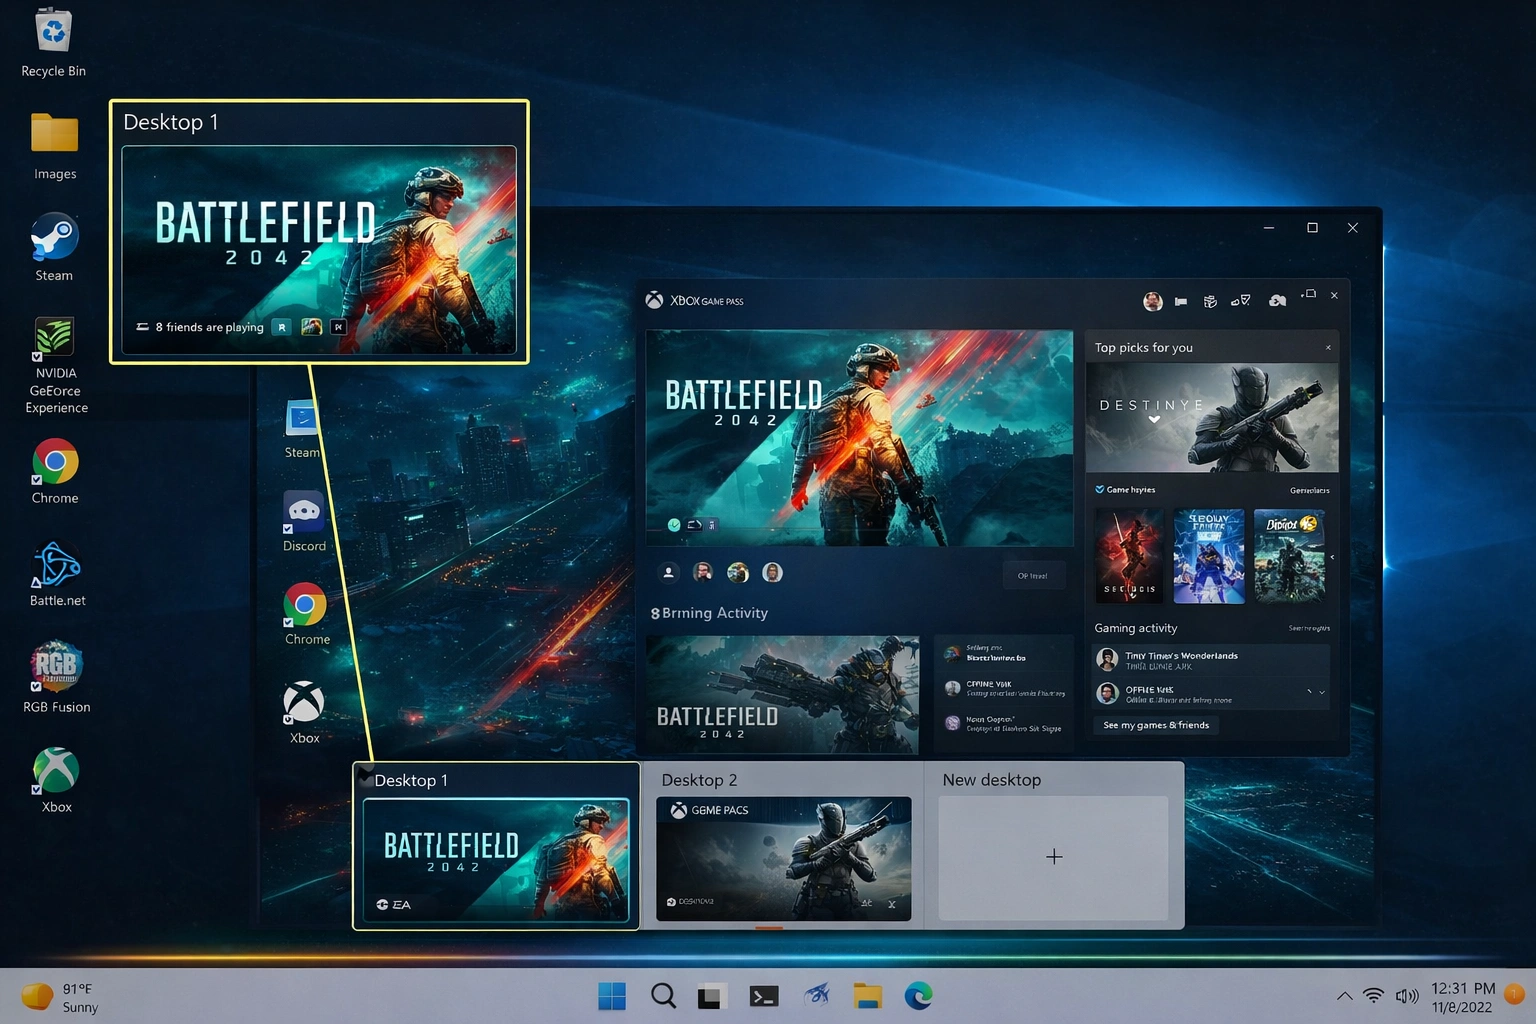Select the cloud gaming icon in Game Pass toolbar
1536x1024 pixels.
1277,300
